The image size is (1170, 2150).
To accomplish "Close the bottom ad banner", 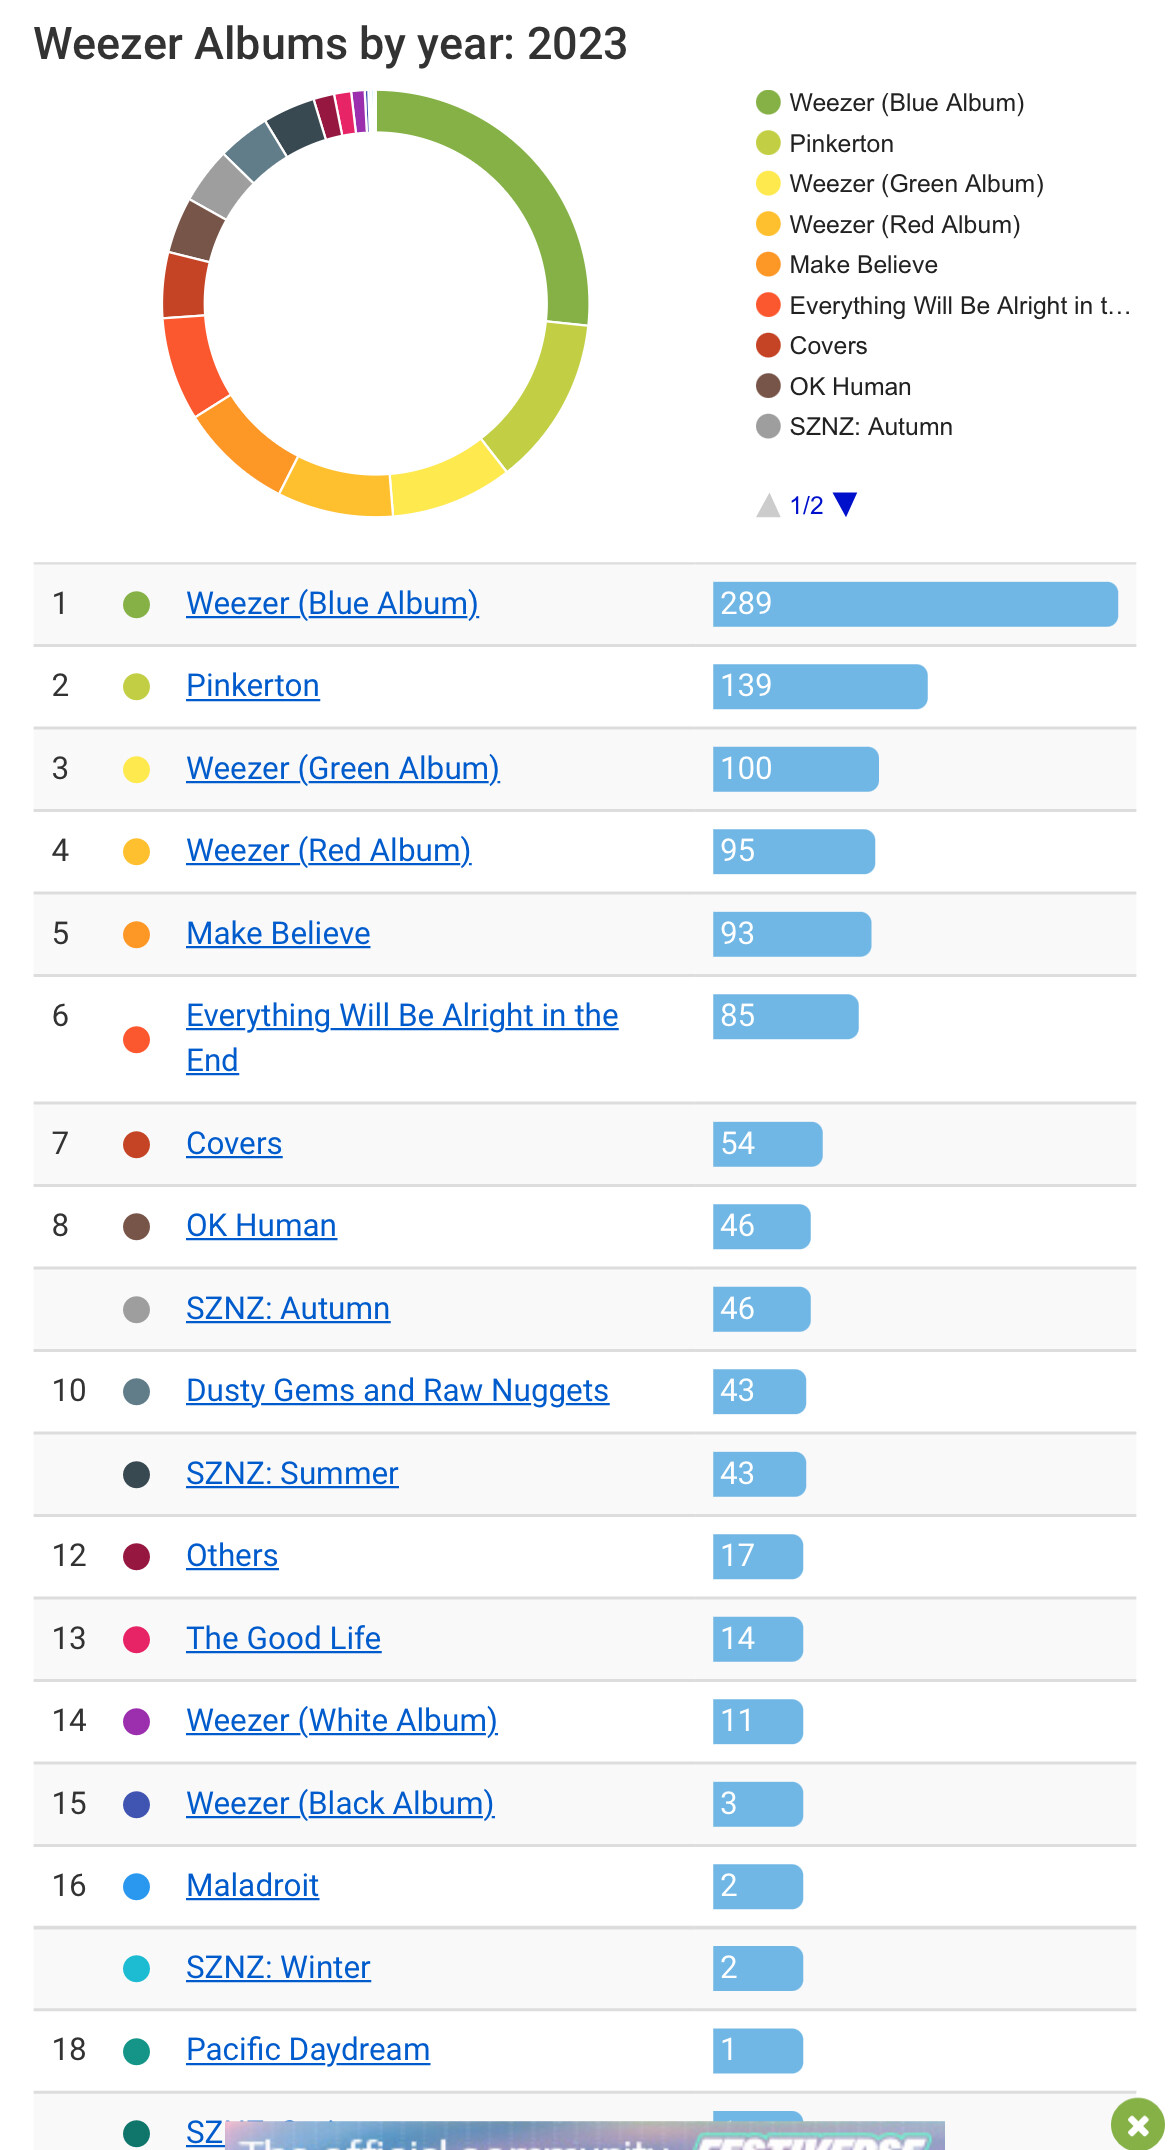I will click(x=1138, y=2124).
